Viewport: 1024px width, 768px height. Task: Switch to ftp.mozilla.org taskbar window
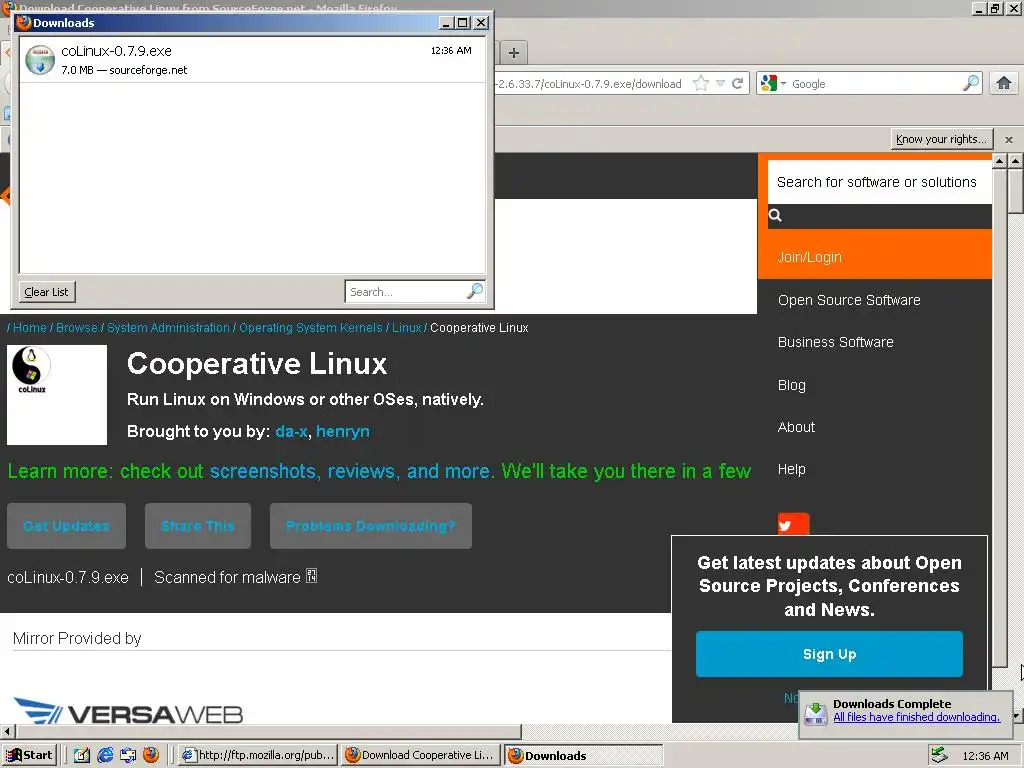(x=259, y=755)
